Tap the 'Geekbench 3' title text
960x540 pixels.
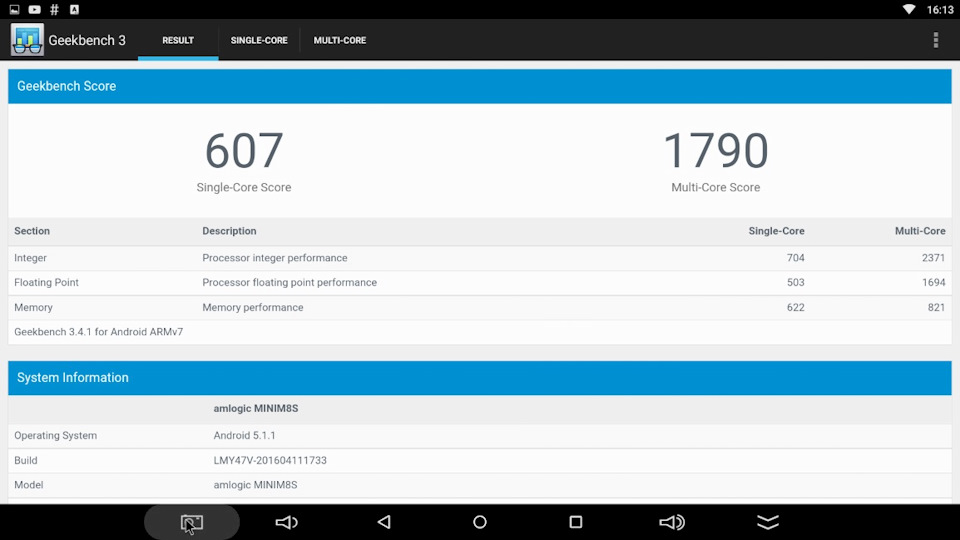point(87,40)
